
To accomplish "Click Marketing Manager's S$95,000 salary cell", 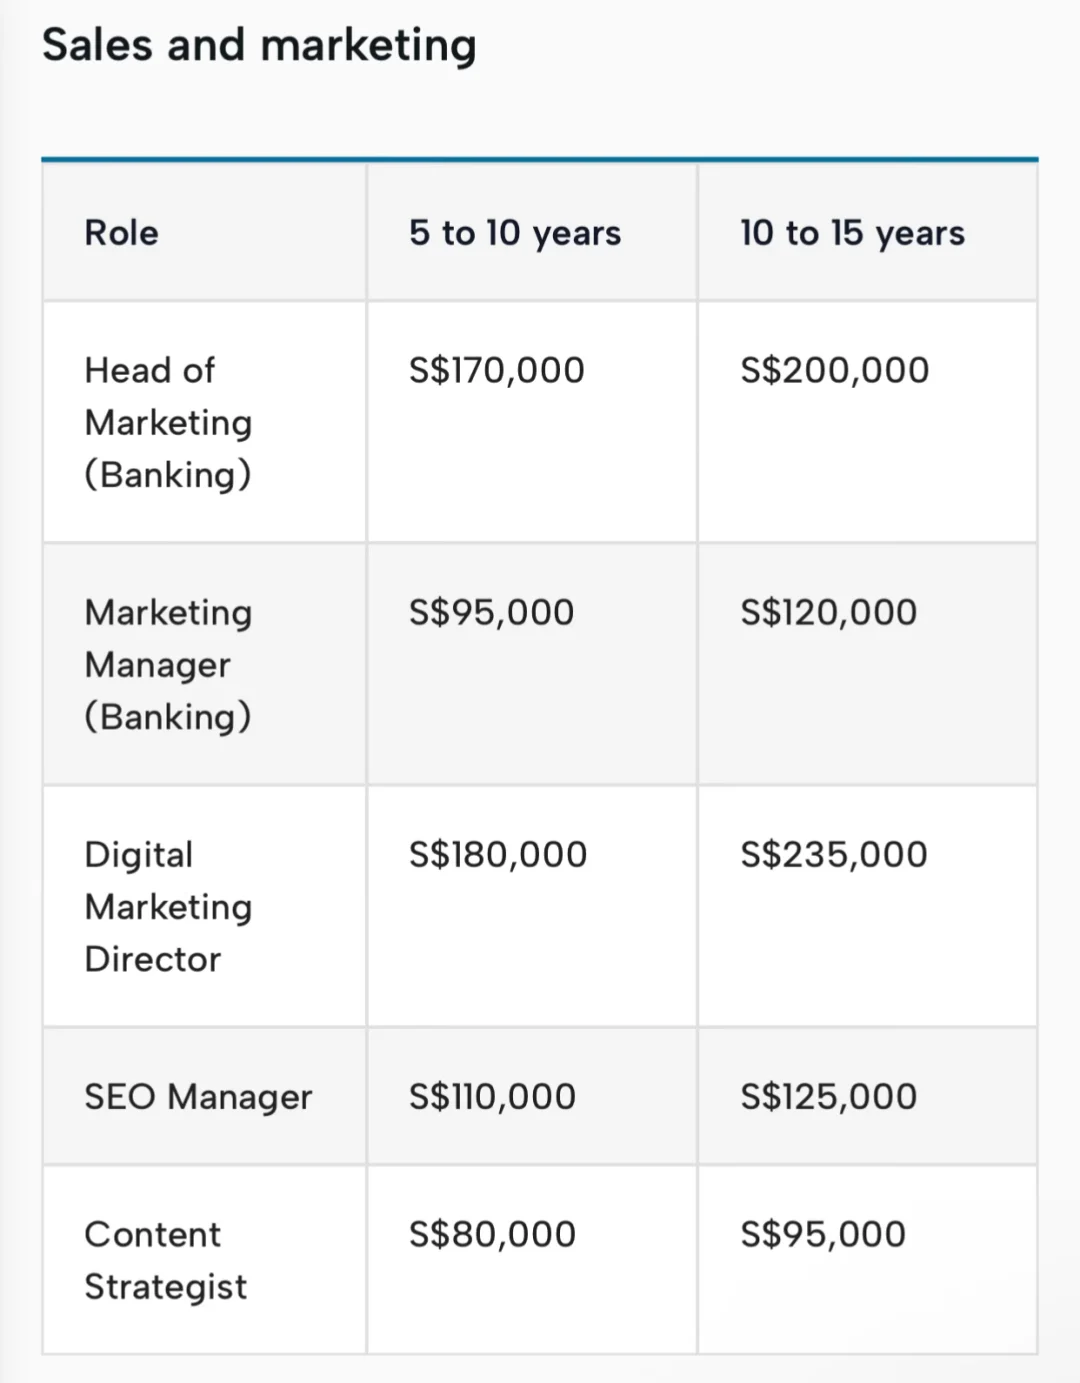I will click(492, 612).
